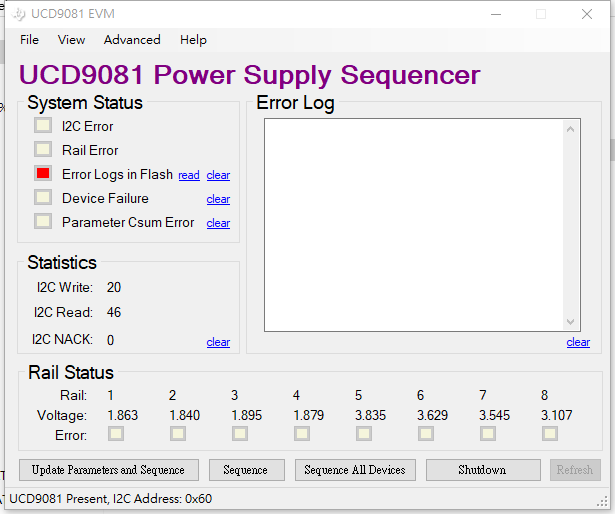
Task: Click the Error Log scroll up arrow
Action: [571, 129]
